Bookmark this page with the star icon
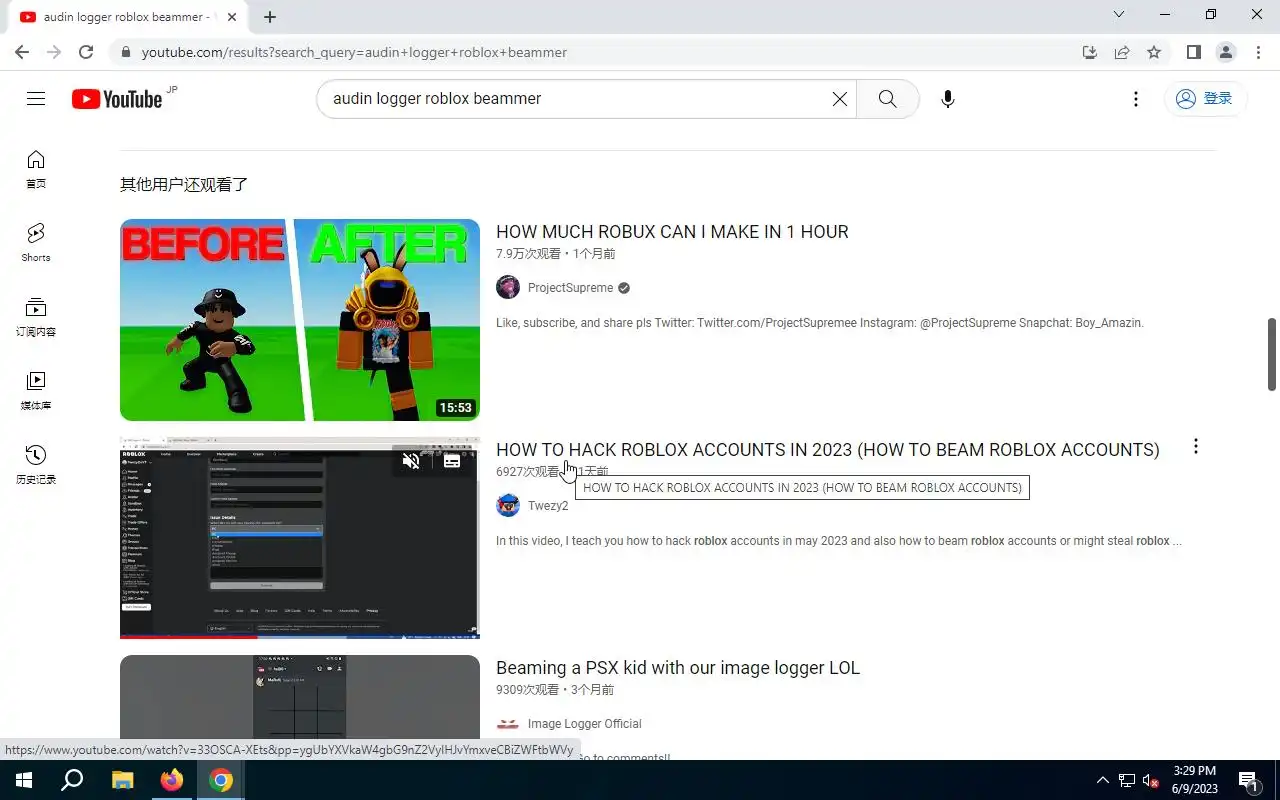The width and height of the screenshot is (1280, 800). 1154,52
